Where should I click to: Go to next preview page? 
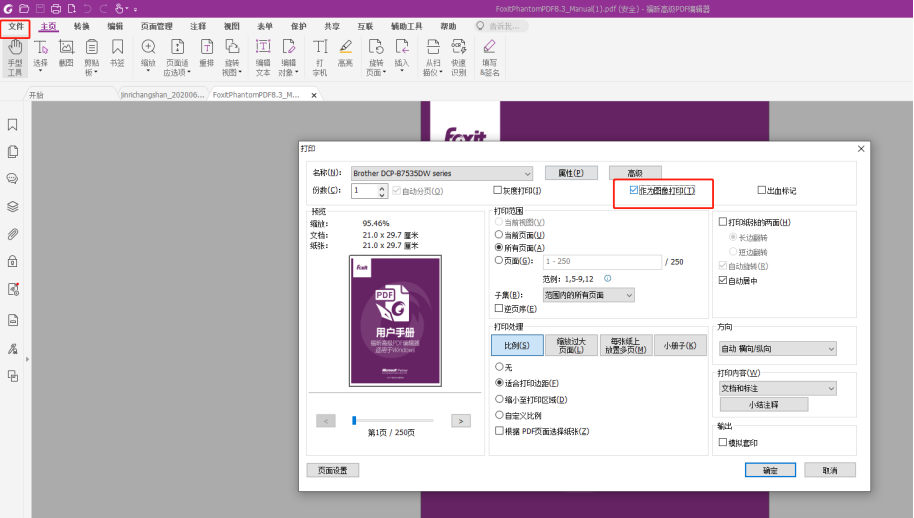(x=461, y=421)
